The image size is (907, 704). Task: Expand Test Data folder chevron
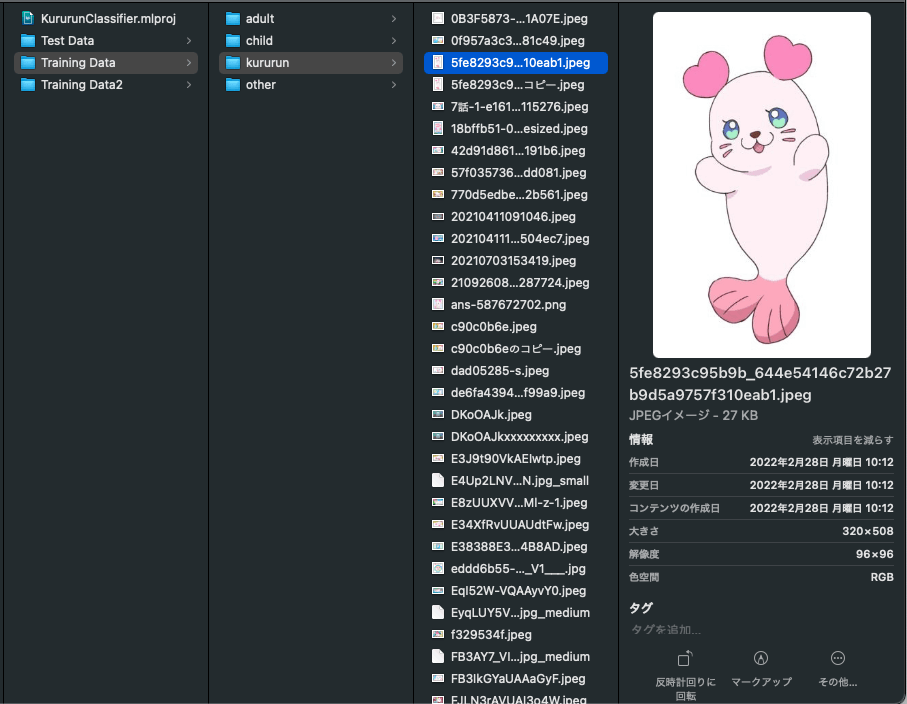pyautogui.click(x=189, y=40)
